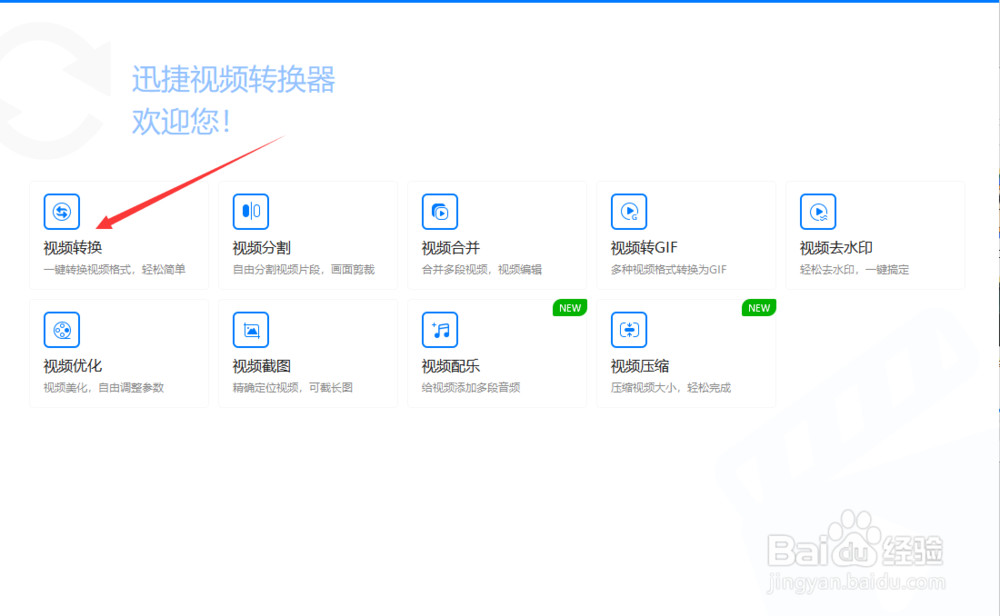The width and height of the screenshot is (1000, 616).
Task: Click the 迅捷视频转换器 welcome title
Action: (x=232, y=80)
